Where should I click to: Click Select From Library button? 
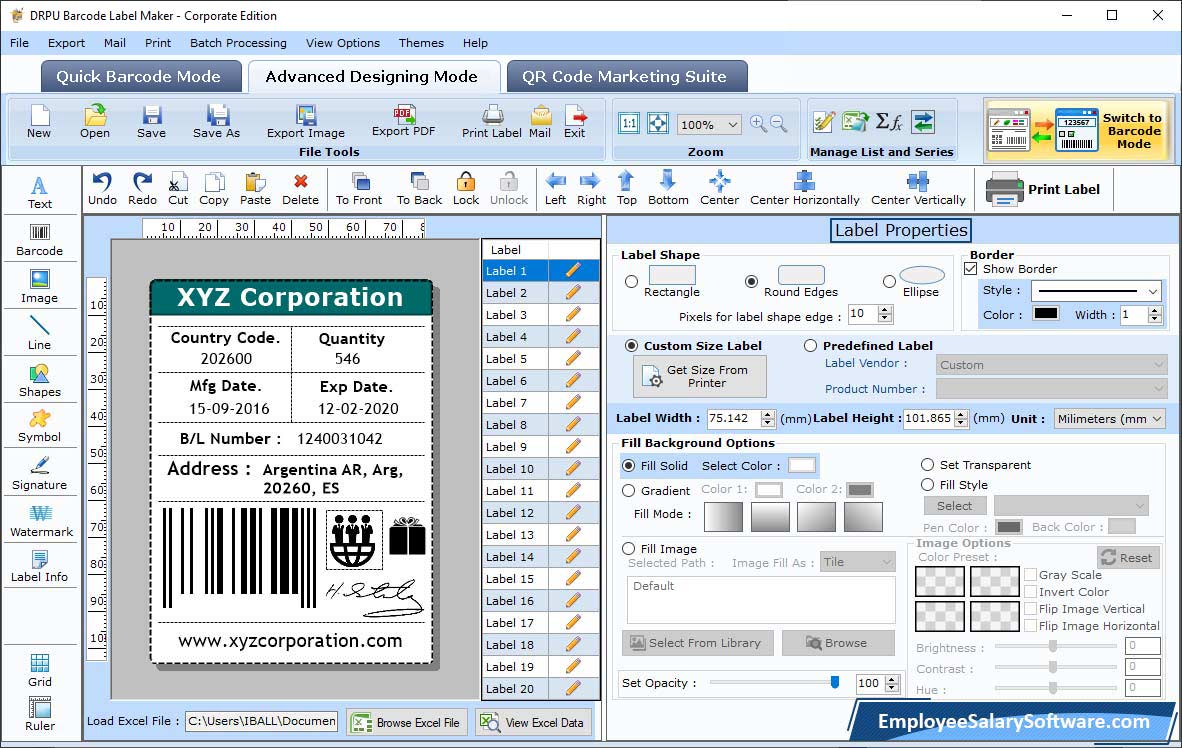pyautogui.click(x=698, y=642)
